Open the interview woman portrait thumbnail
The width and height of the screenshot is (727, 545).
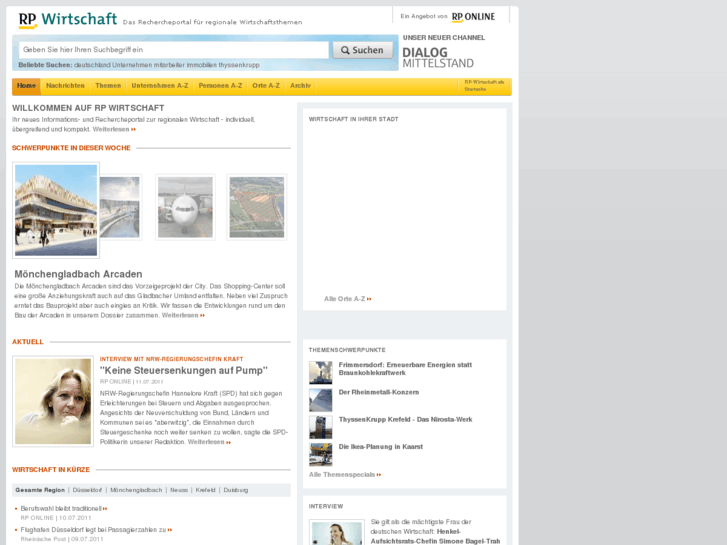[x=337, y=532]
